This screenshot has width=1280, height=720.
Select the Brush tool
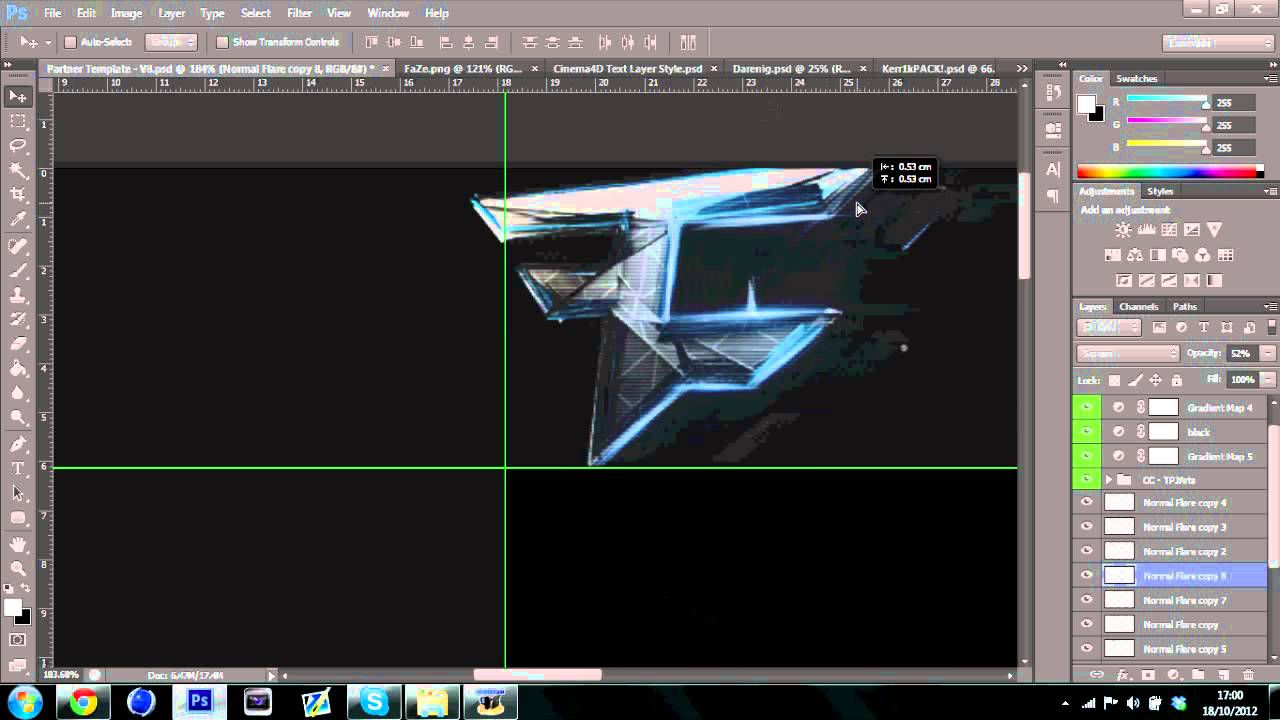(18, 271)
